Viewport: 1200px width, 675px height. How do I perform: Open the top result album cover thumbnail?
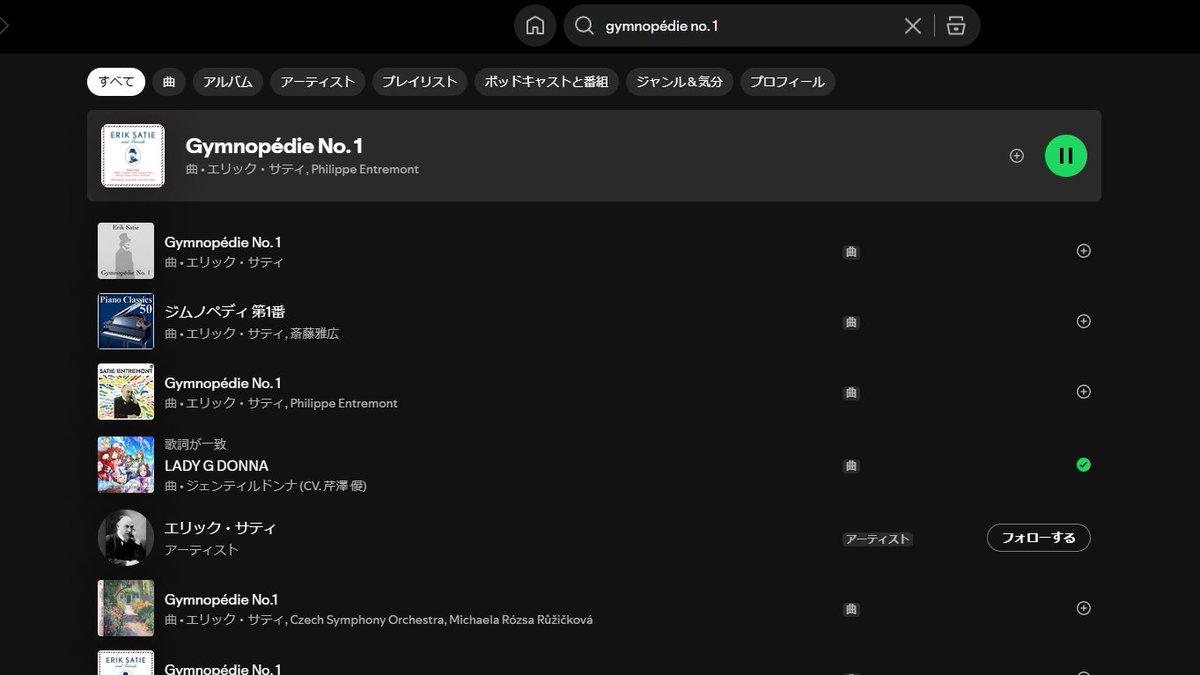pos(133,156)
